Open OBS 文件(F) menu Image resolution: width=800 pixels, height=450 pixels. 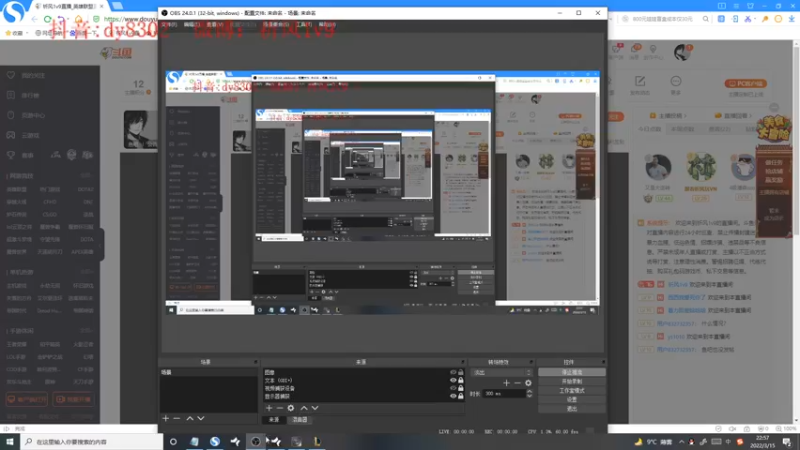(x=169, y=24)
